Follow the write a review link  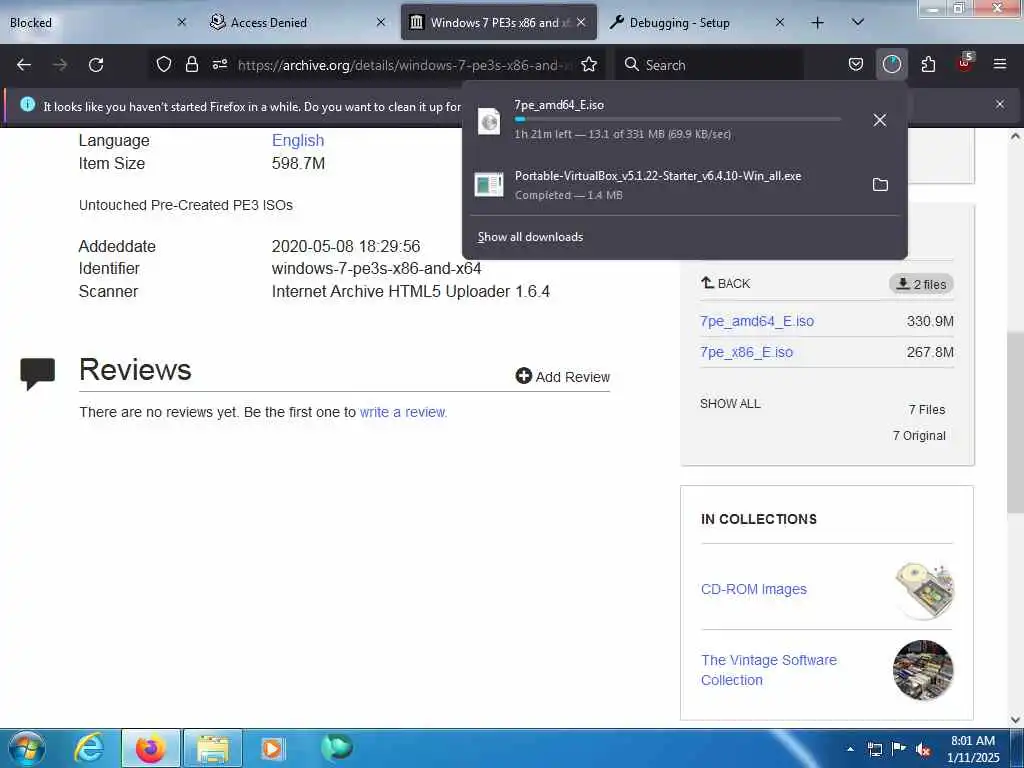(403, 412)
